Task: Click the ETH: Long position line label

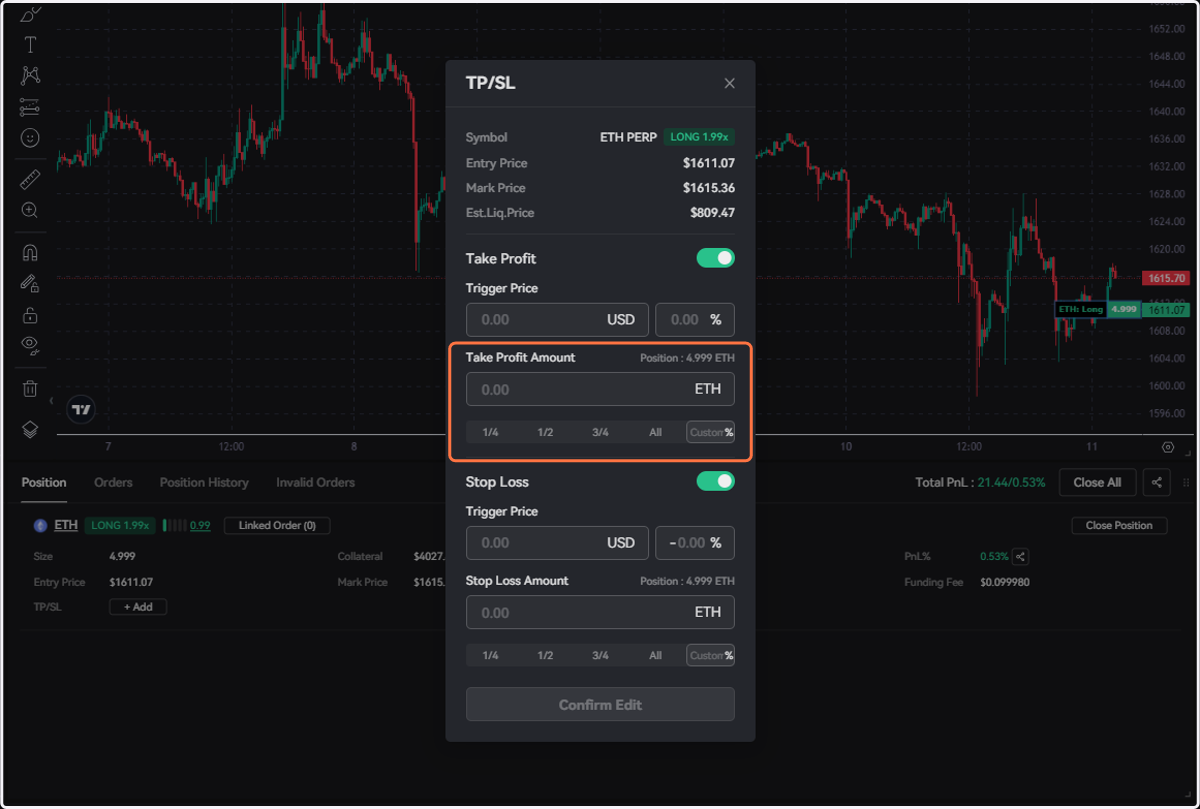Action: coord(1080,309)
